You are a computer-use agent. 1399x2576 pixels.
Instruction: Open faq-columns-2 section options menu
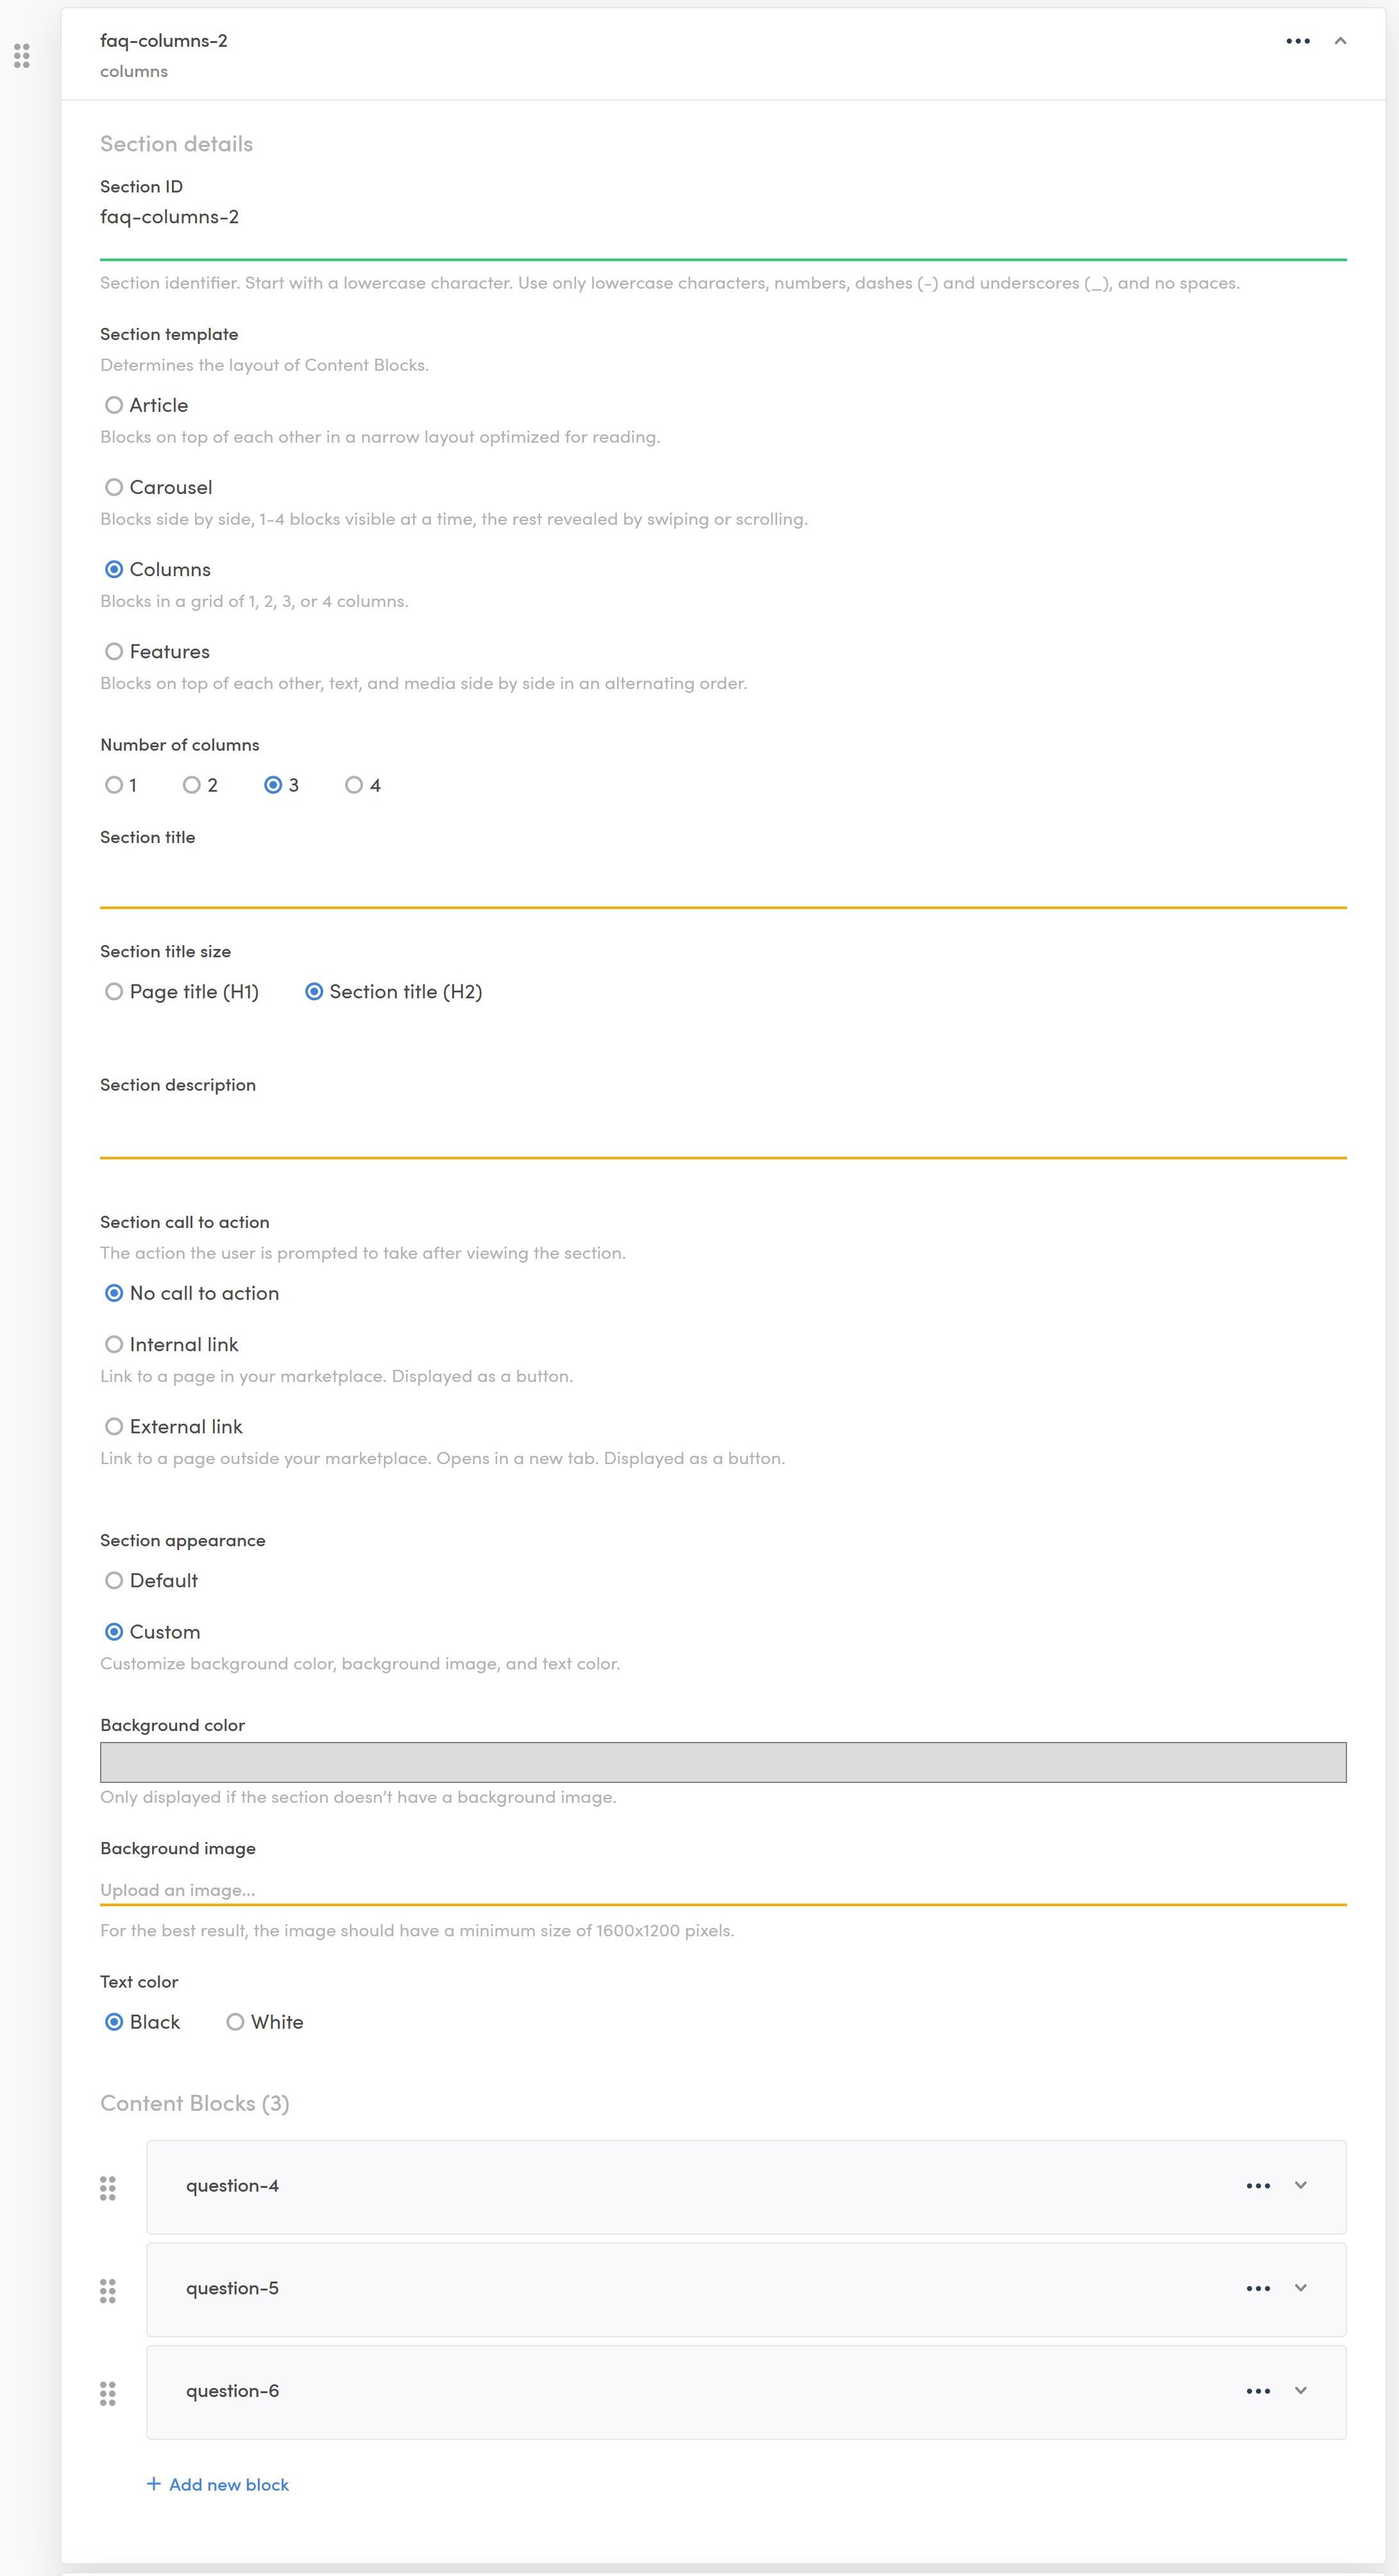coord(1297,41)
